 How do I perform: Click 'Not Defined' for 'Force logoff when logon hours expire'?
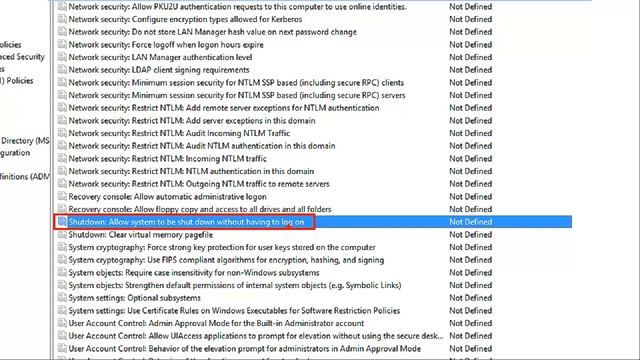471,44
